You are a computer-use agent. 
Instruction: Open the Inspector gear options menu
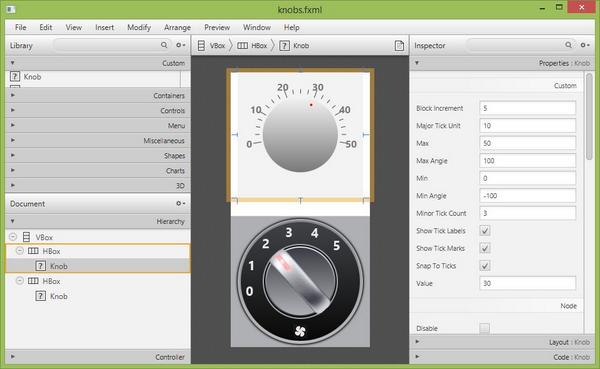point(585,45)
